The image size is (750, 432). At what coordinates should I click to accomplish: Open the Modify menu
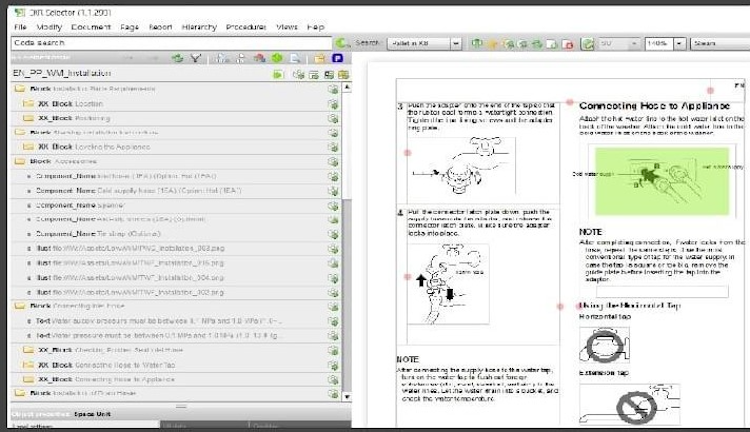49,27
